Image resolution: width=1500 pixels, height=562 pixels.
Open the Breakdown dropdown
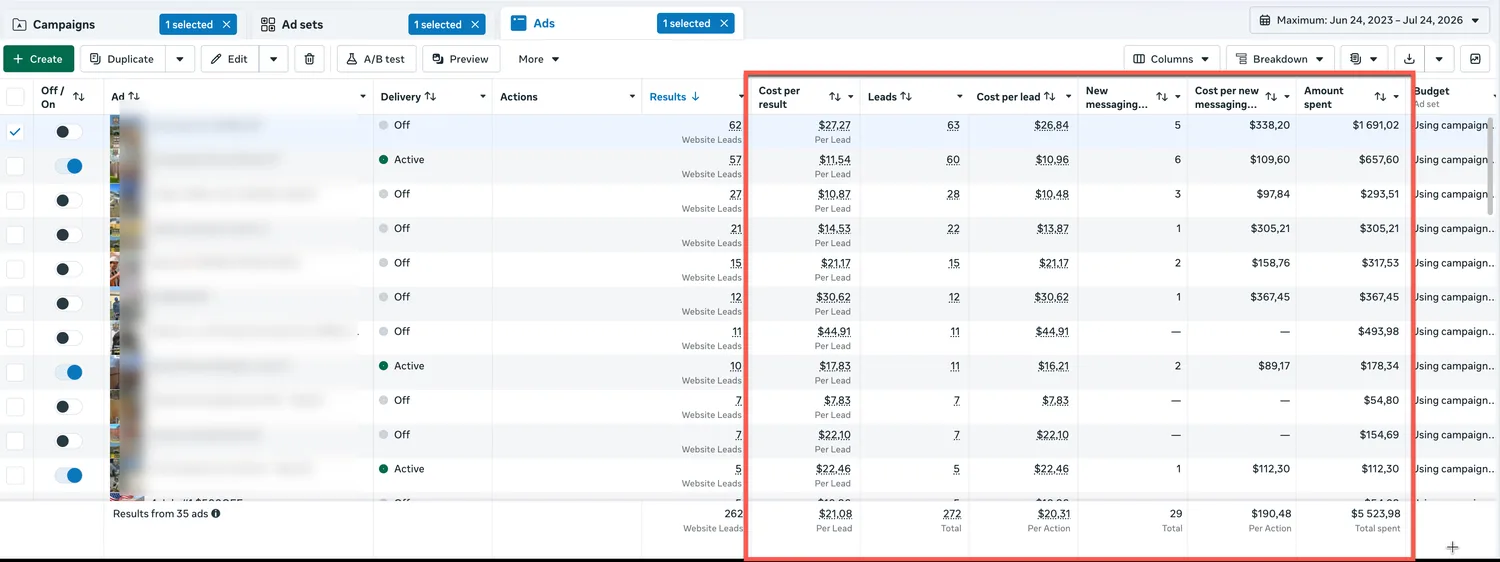[1280, 59]
